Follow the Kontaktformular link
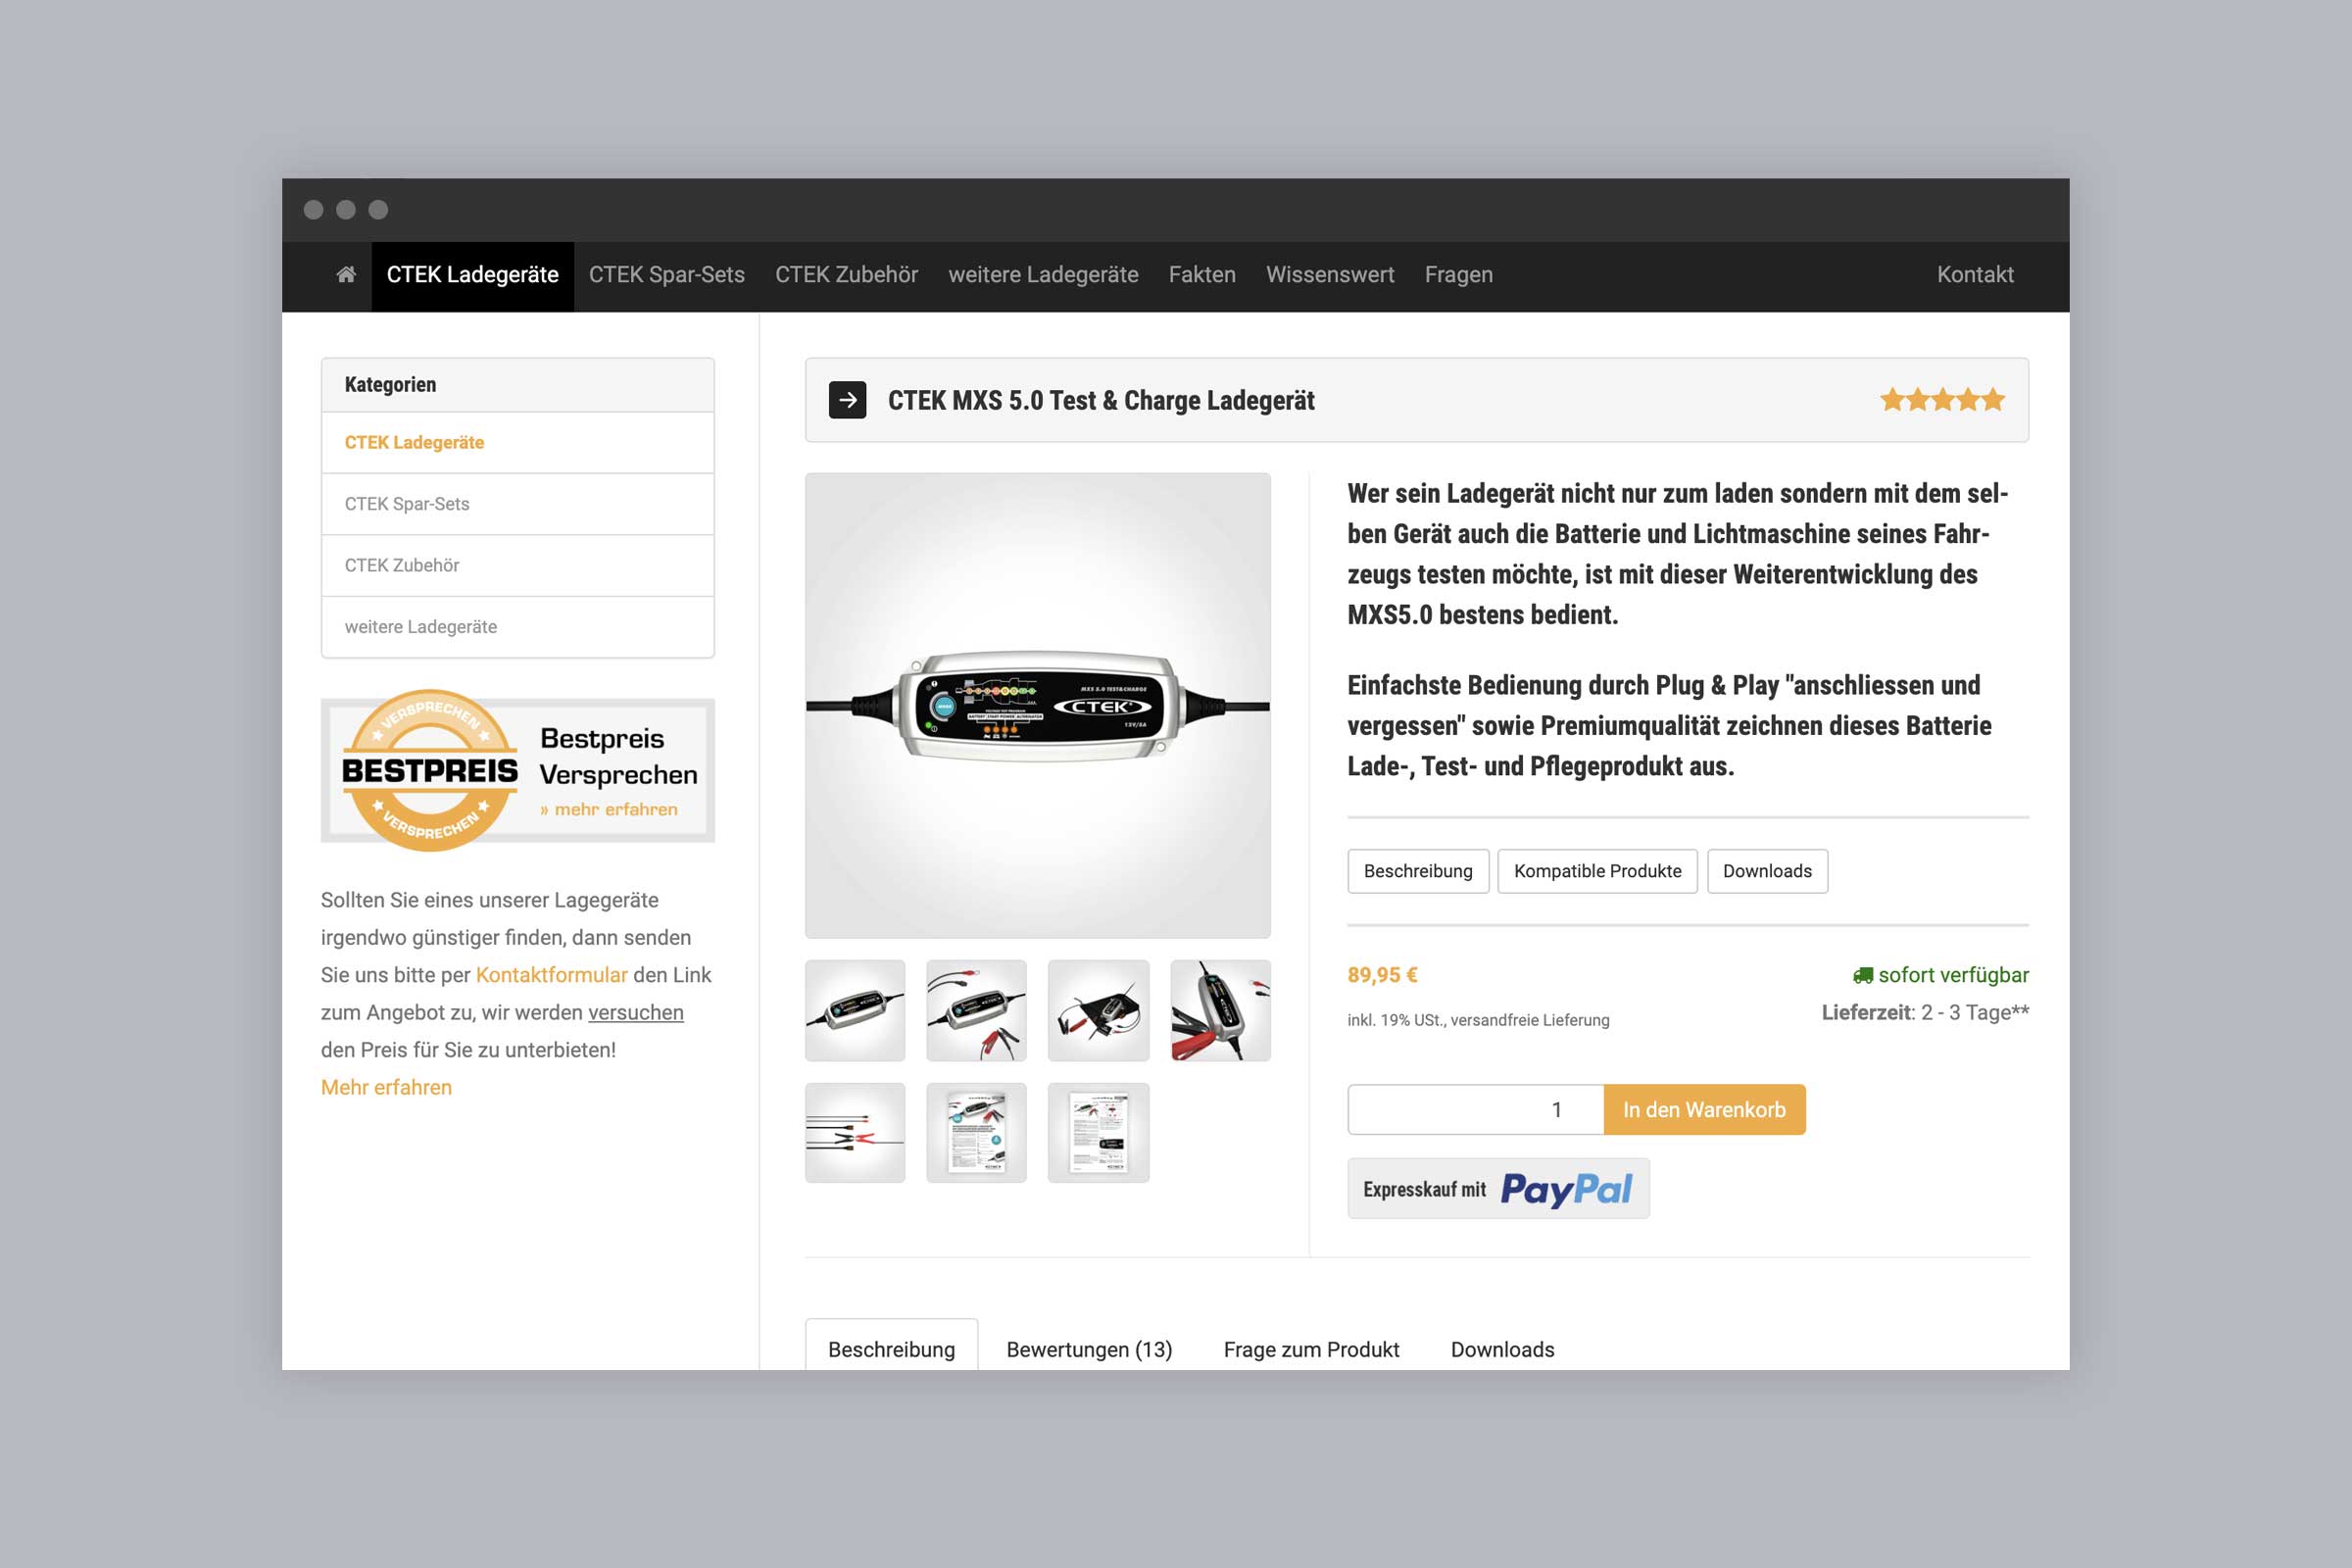The height and width of the screenshot is (1568, 2352). coord(551,975)
